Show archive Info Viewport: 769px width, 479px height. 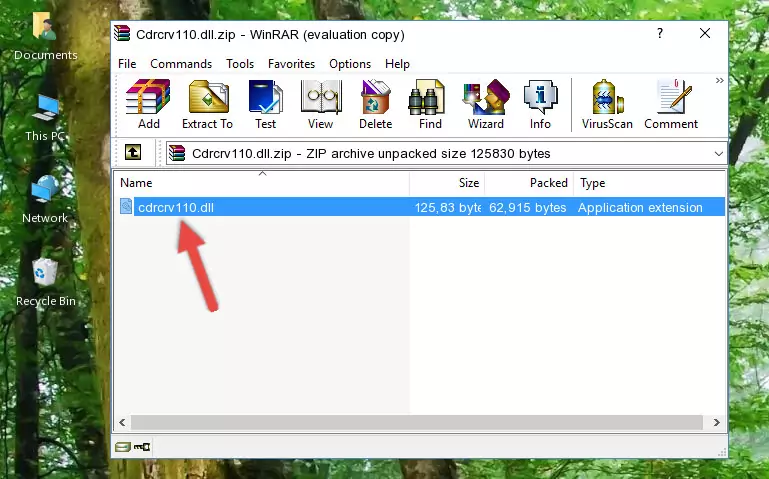[x=540, y=104]
